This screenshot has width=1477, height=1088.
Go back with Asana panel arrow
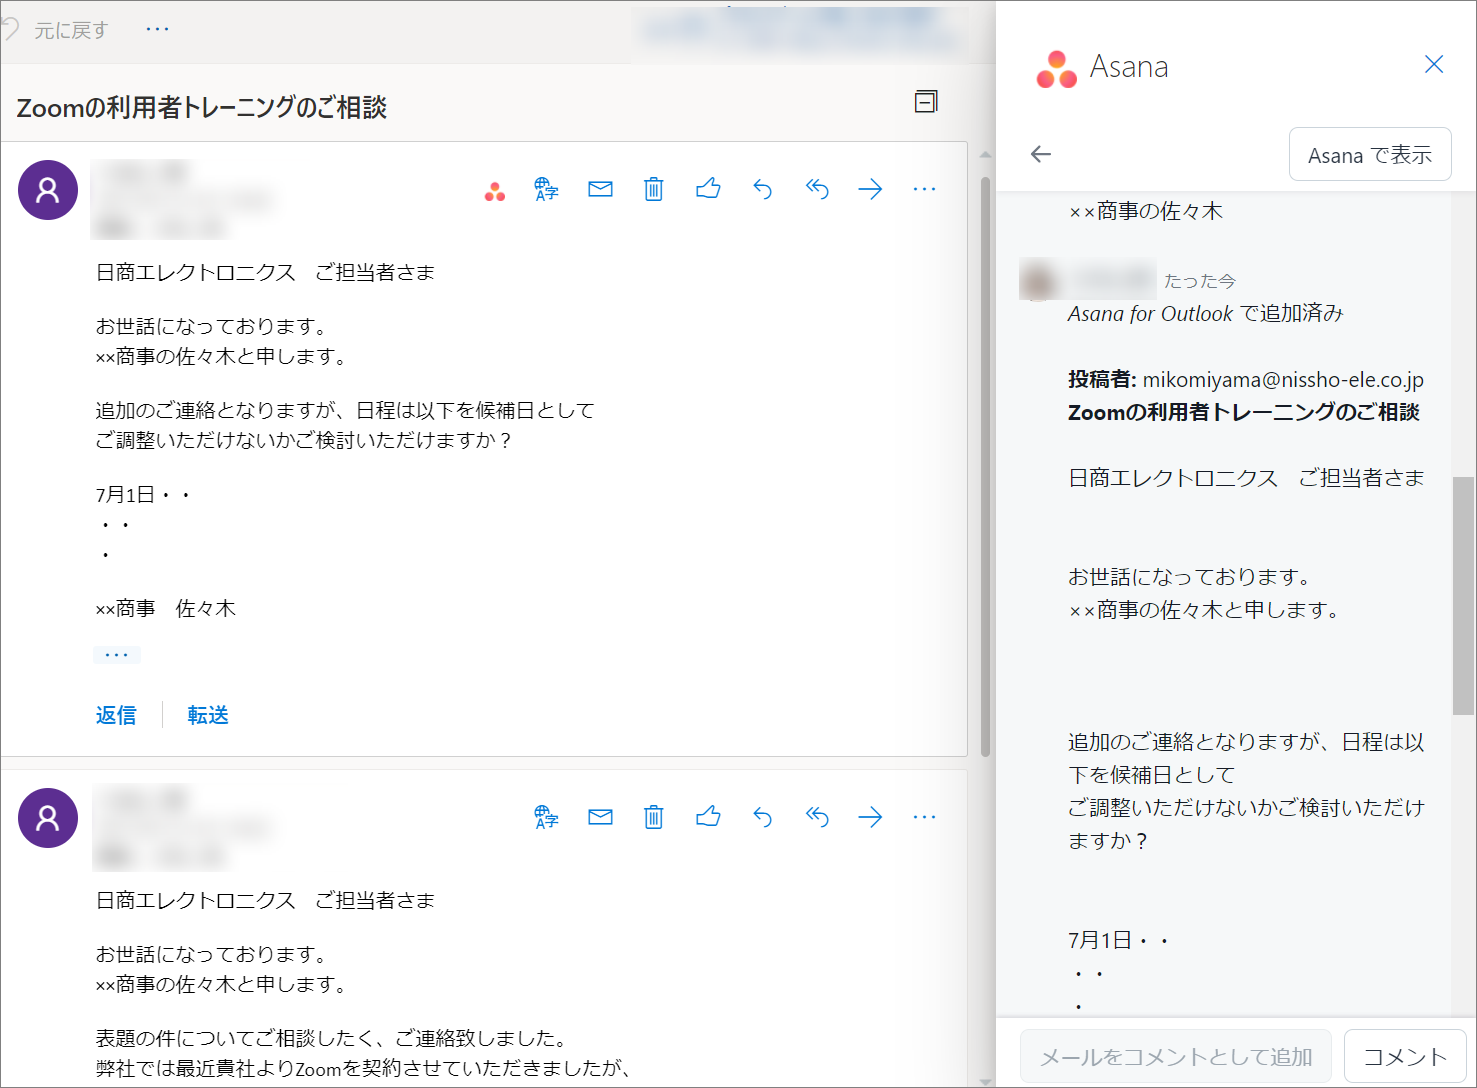point(1041,154)
